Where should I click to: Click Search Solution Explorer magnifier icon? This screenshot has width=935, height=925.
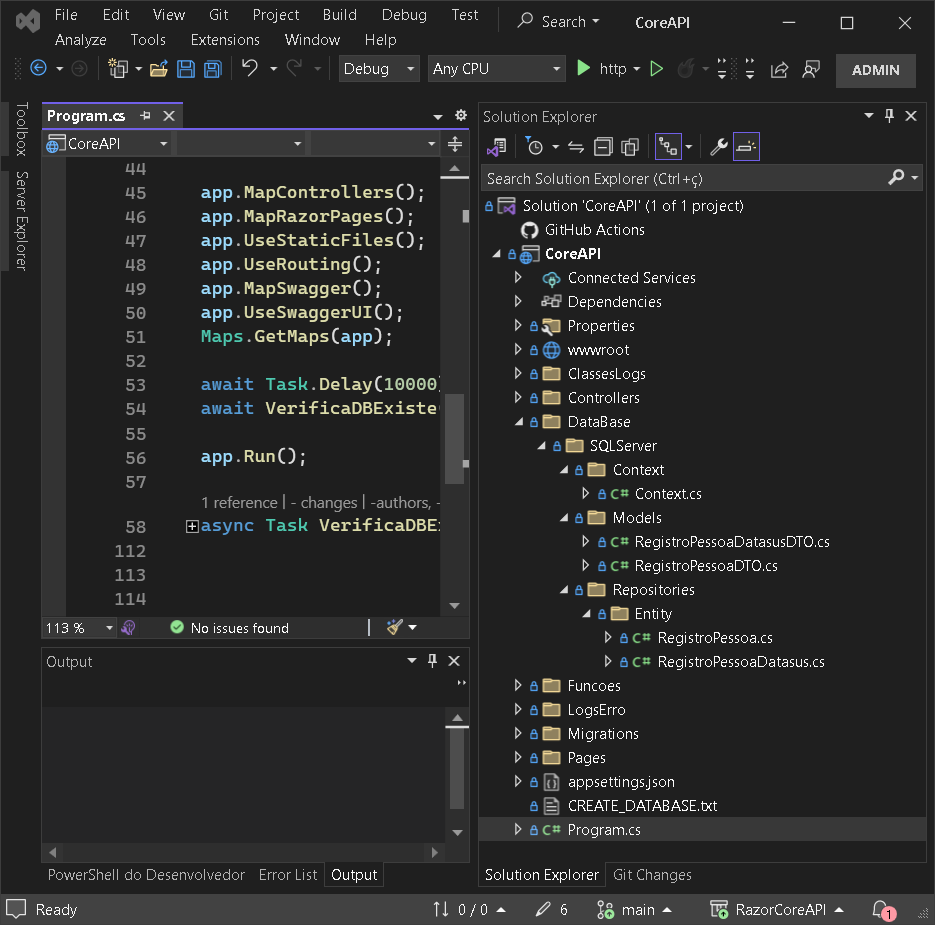[x=896, y=178]
